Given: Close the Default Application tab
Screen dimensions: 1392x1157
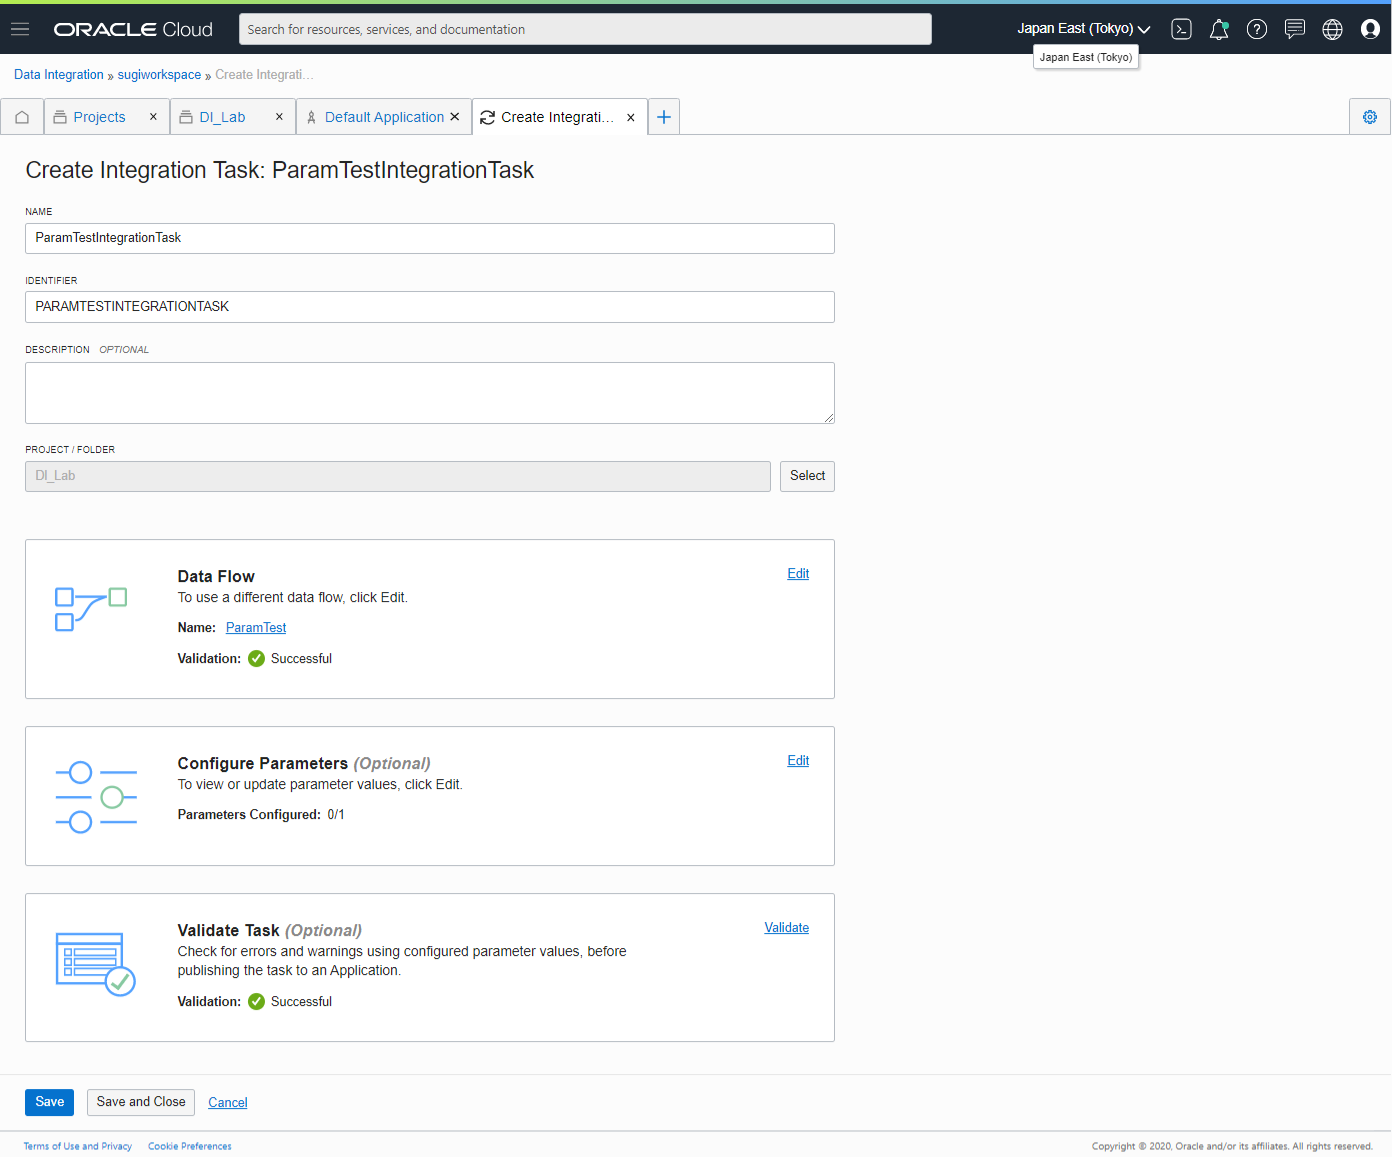Looking at the screenshot, I should [455, 117].
